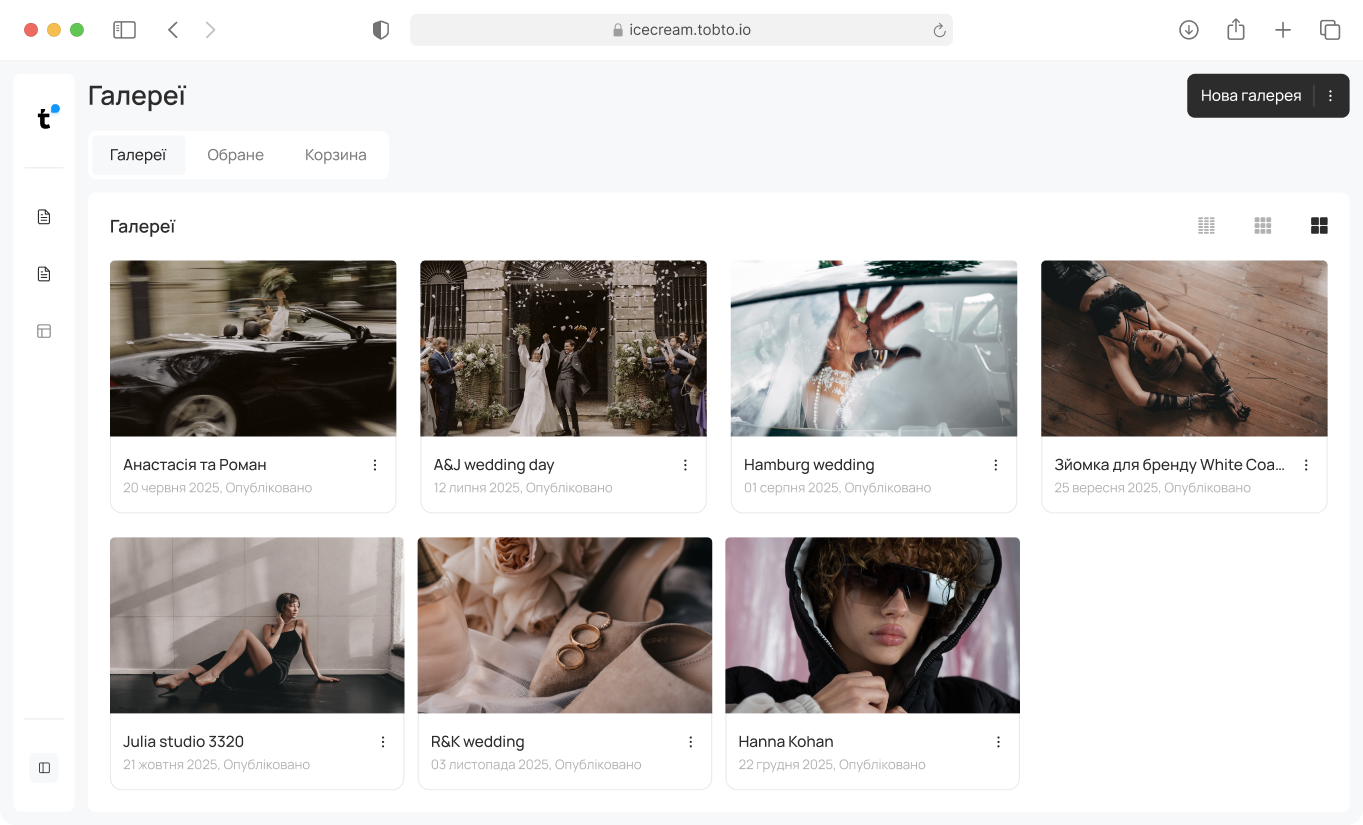The image size is (1363, 825).
Task: Click the Safari downloads icon
Action: (x=1189, y=30)
